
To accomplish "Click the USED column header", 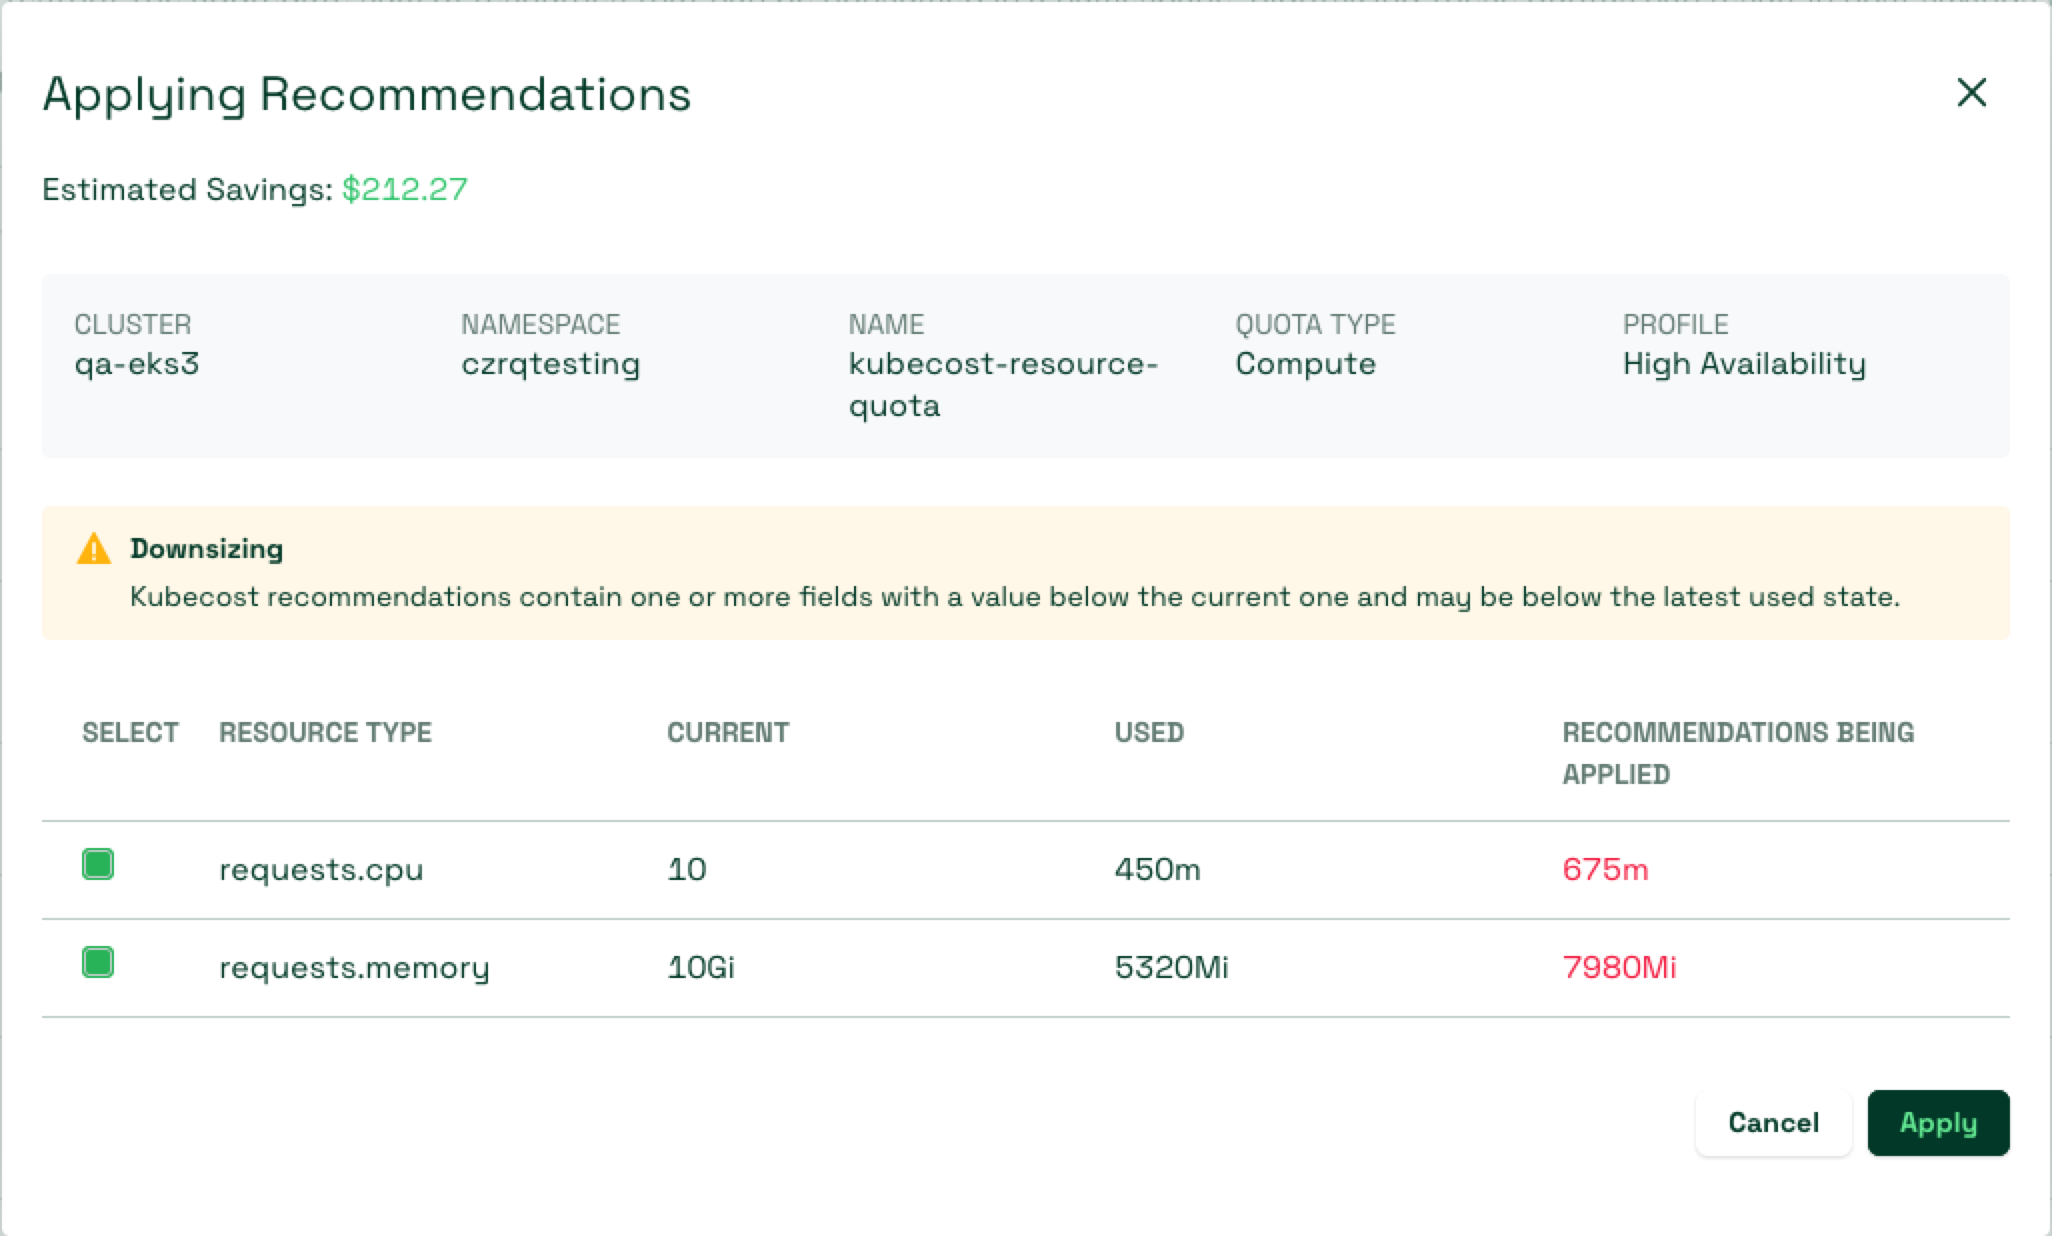I will pyautogui.click(x=1149, y=733).
